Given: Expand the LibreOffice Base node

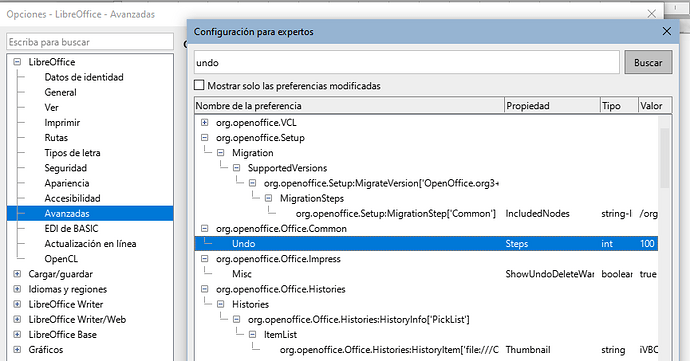Looking at the screenshot, I should (17, 335).
